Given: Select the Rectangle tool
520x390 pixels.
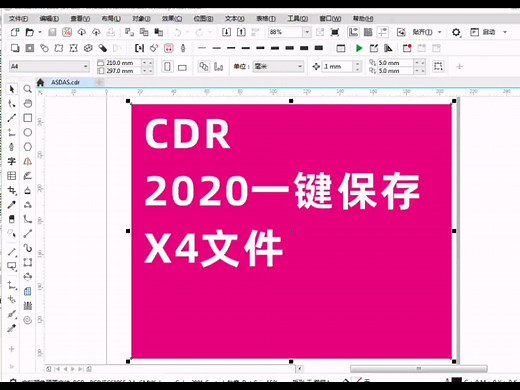Looking at the screenshot, I should tap(28, 118).
